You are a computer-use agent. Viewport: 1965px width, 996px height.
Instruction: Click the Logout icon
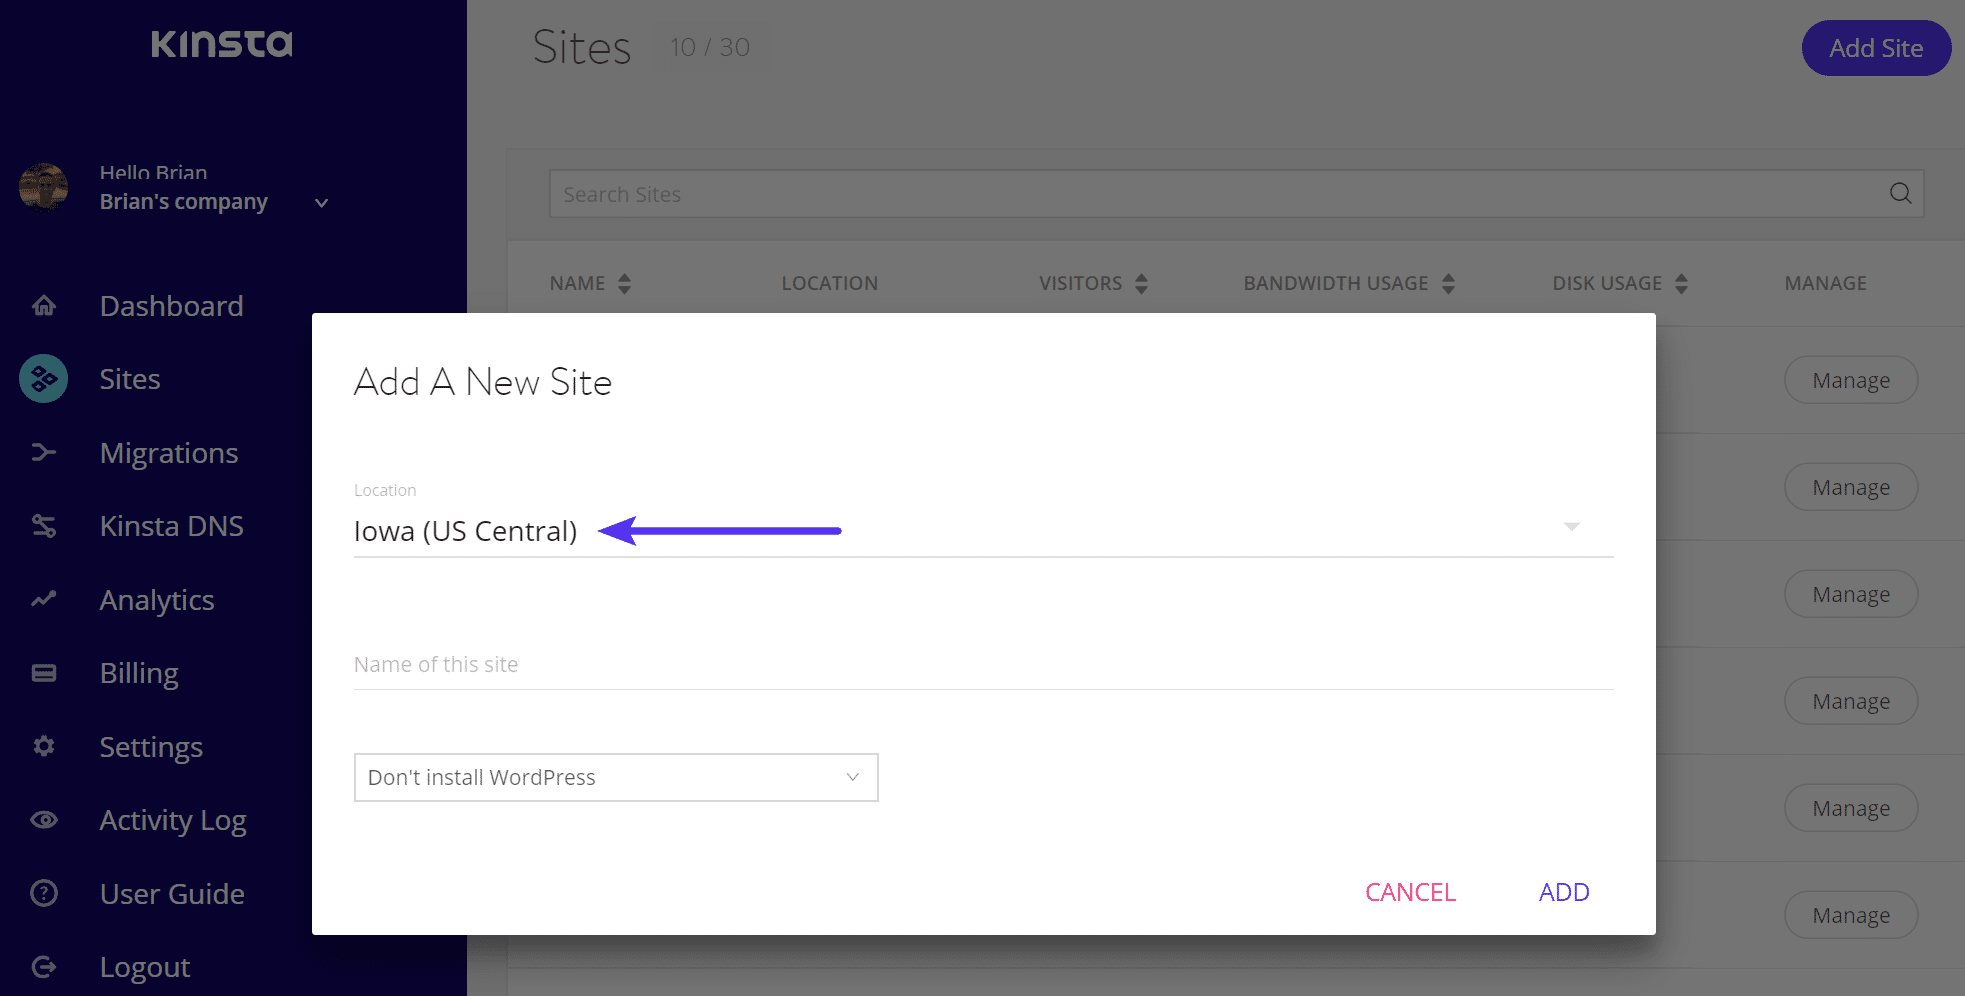pyautogui.click(x=44, y=967)
